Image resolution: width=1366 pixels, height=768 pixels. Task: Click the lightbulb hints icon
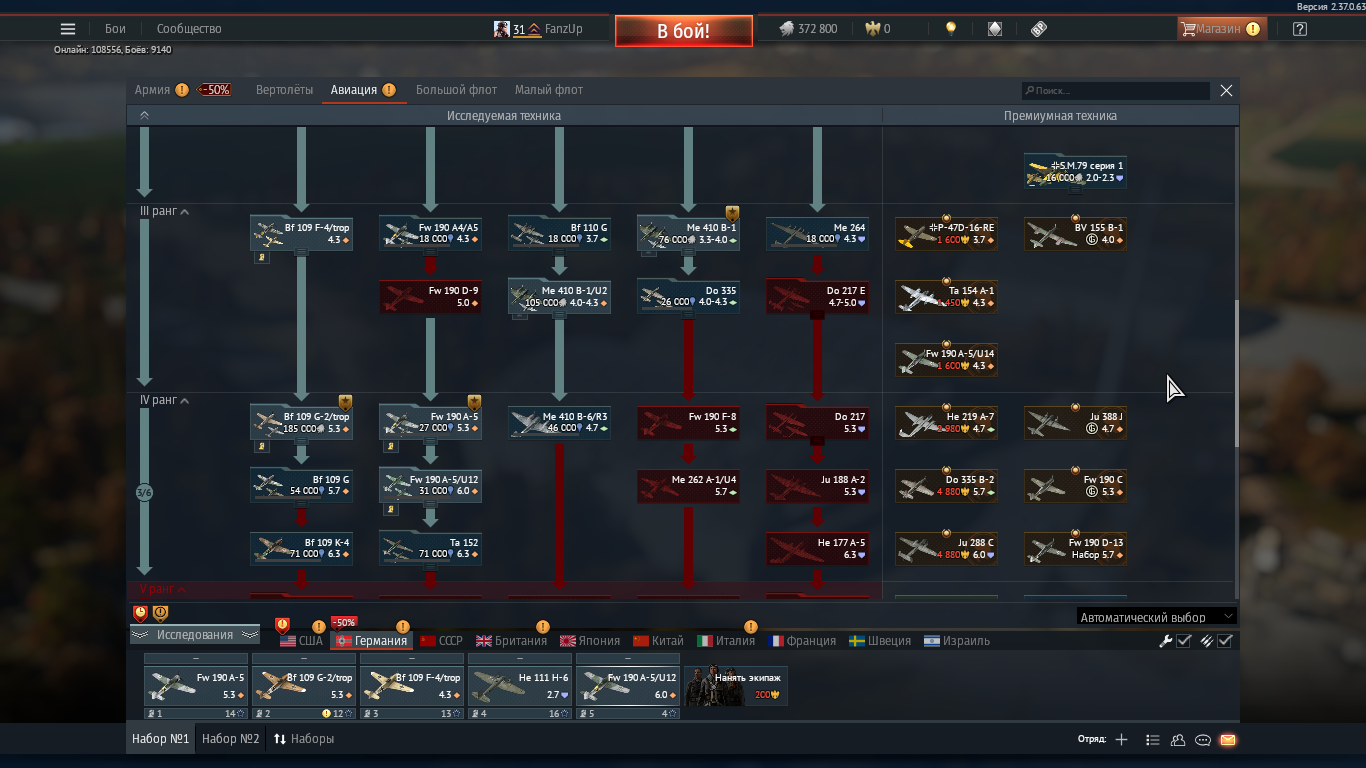[951, 29]
